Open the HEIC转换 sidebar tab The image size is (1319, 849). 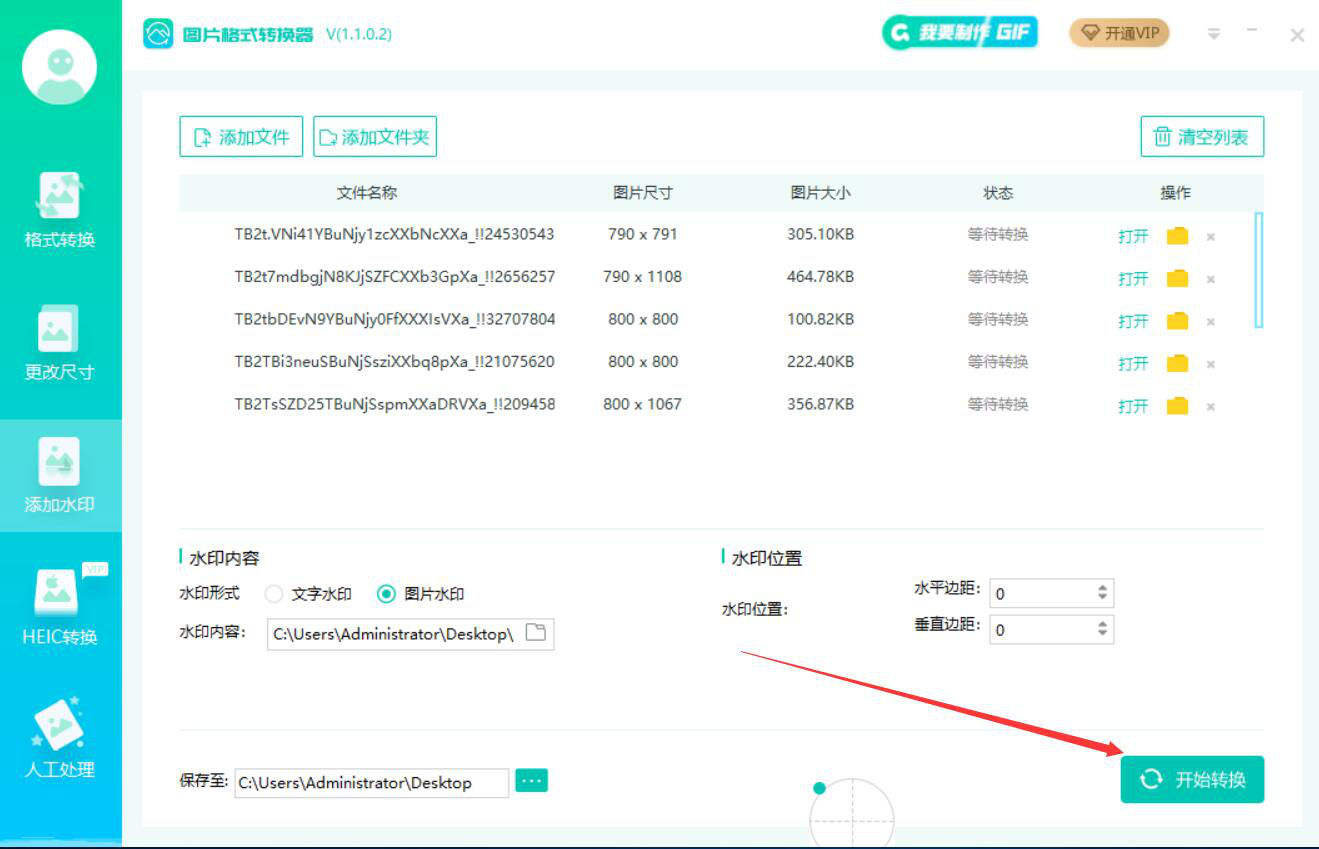coord(60,608)
